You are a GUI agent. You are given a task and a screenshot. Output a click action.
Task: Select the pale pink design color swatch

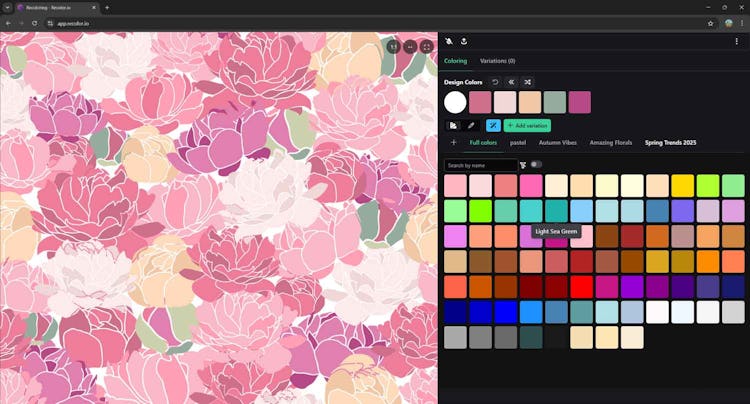[505, 102]
